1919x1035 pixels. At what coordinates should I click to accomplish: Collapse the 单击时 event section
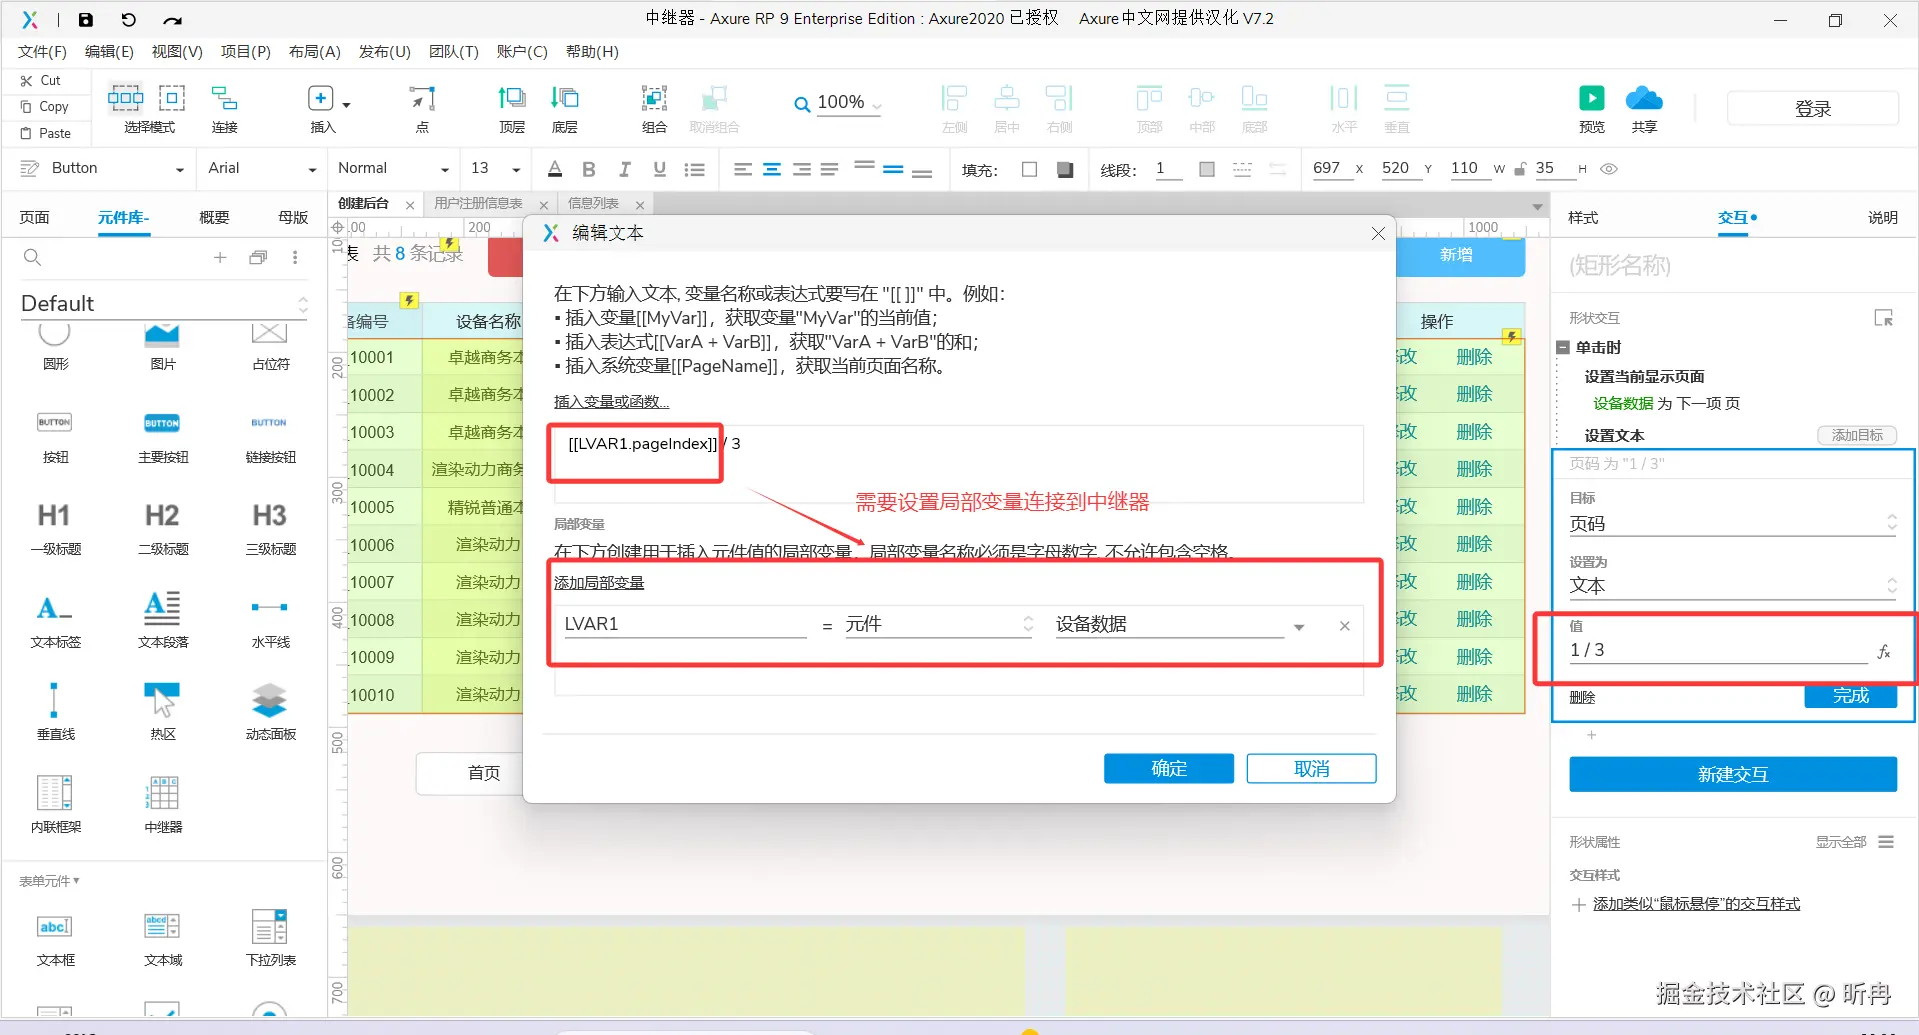click(x=1563, y=348)
